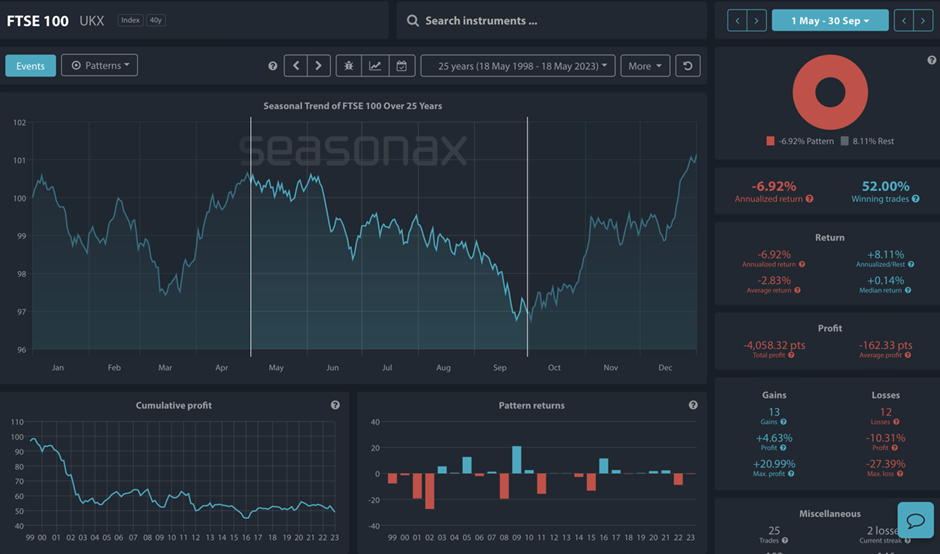Click the '+0.14%' median return value

click(x=885, y=281)
